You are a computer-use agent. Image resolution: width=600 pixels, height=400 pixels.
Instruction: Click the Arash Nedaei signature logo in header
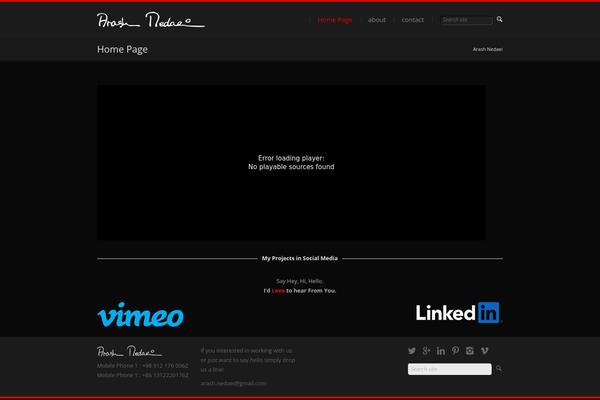(x=151, y=20)
